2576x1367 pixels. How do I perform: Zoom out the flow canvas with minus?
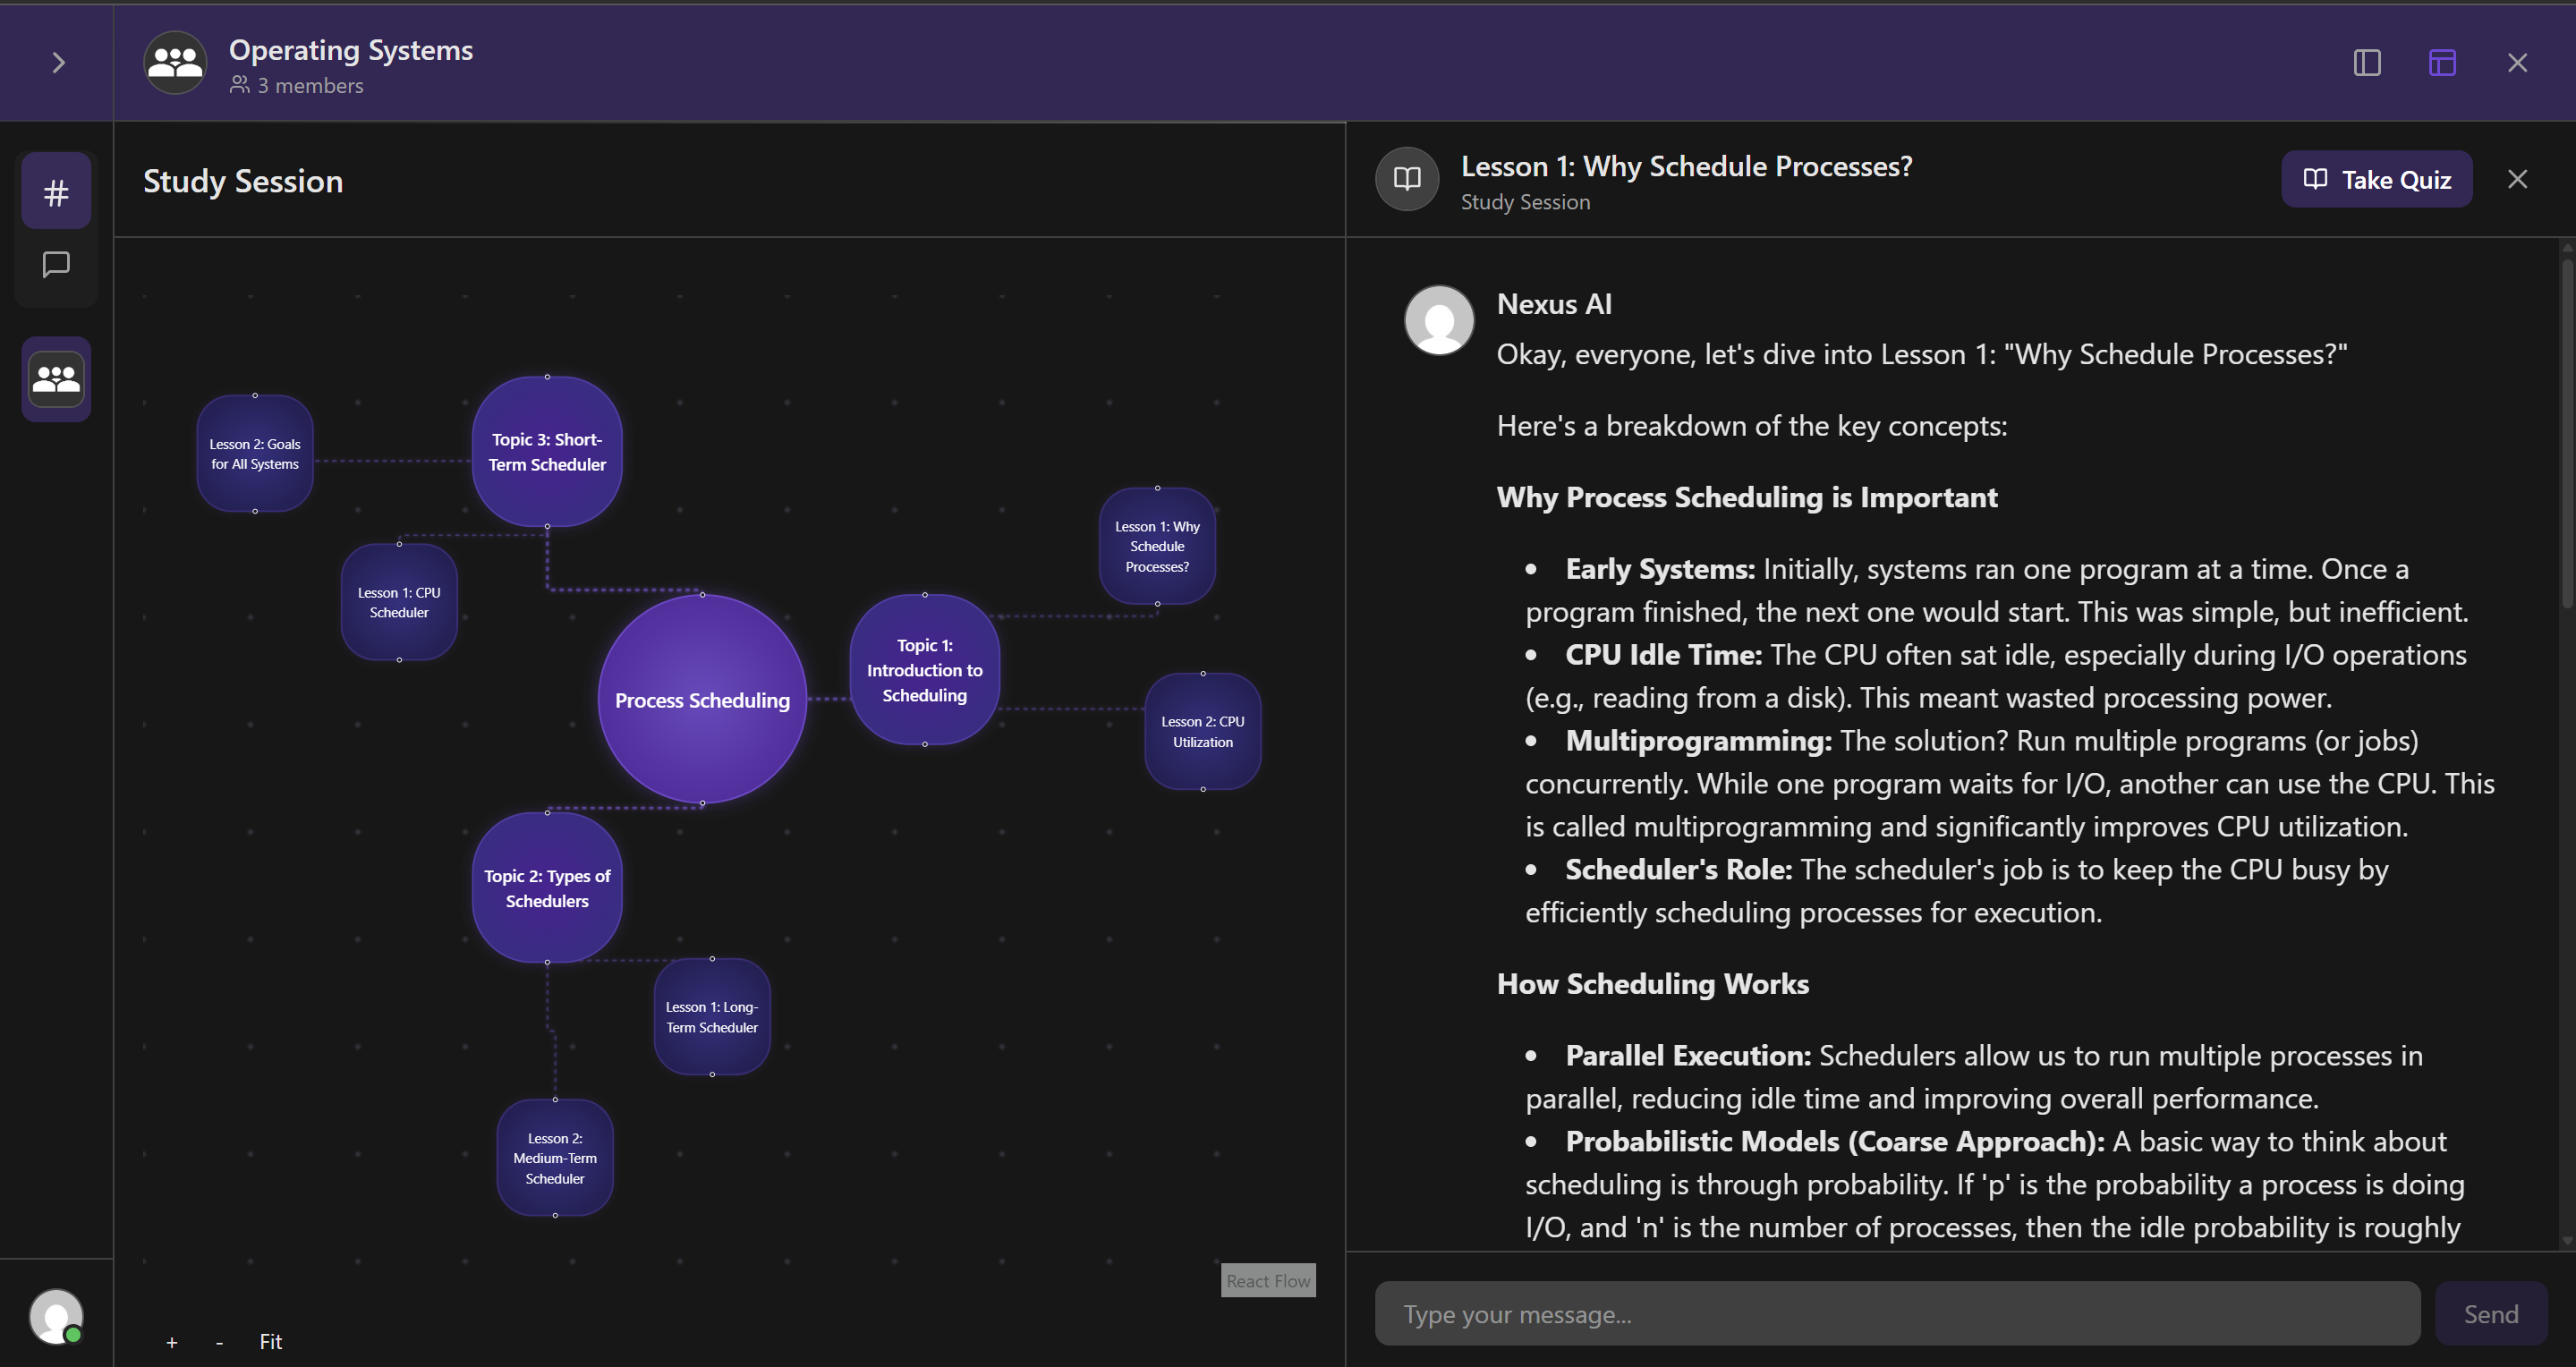[x=219, y=1342]
